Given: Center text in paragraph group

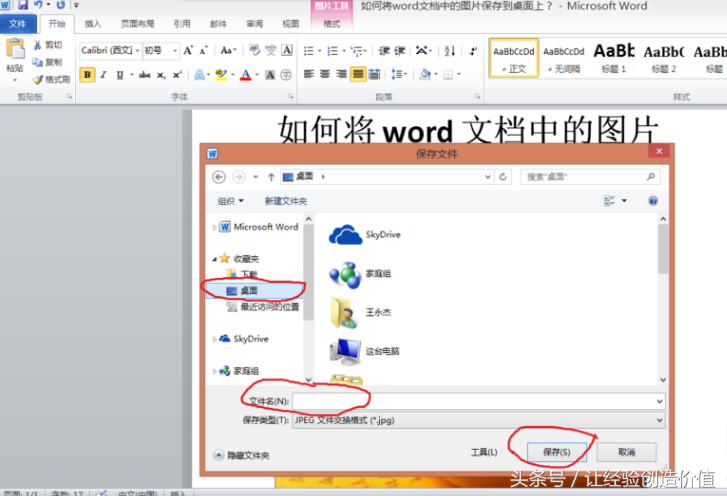Looking at the screenshot, I should coord(325,74).
